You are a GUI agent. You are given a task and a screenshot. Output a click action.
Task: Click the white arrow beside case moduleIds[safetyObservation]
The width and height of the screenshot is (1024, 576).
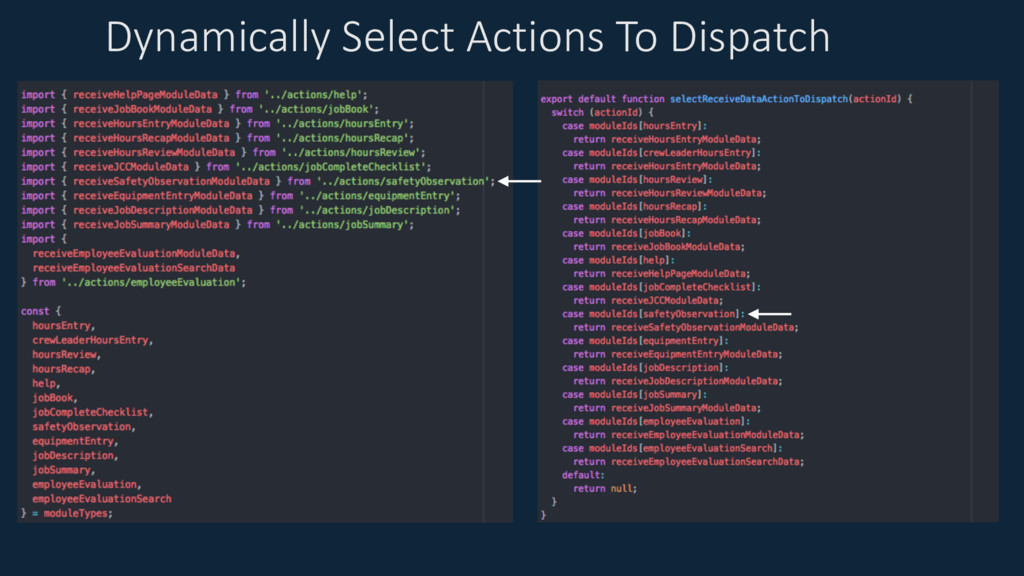click(770, 314)
